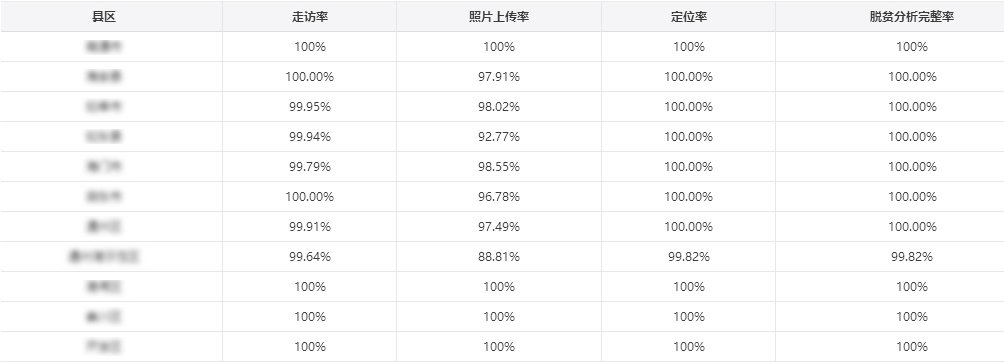Viewport: 1004px width, 362px height.
Task: Select the 99.95% visit rate cell
Action: (310, 107)
